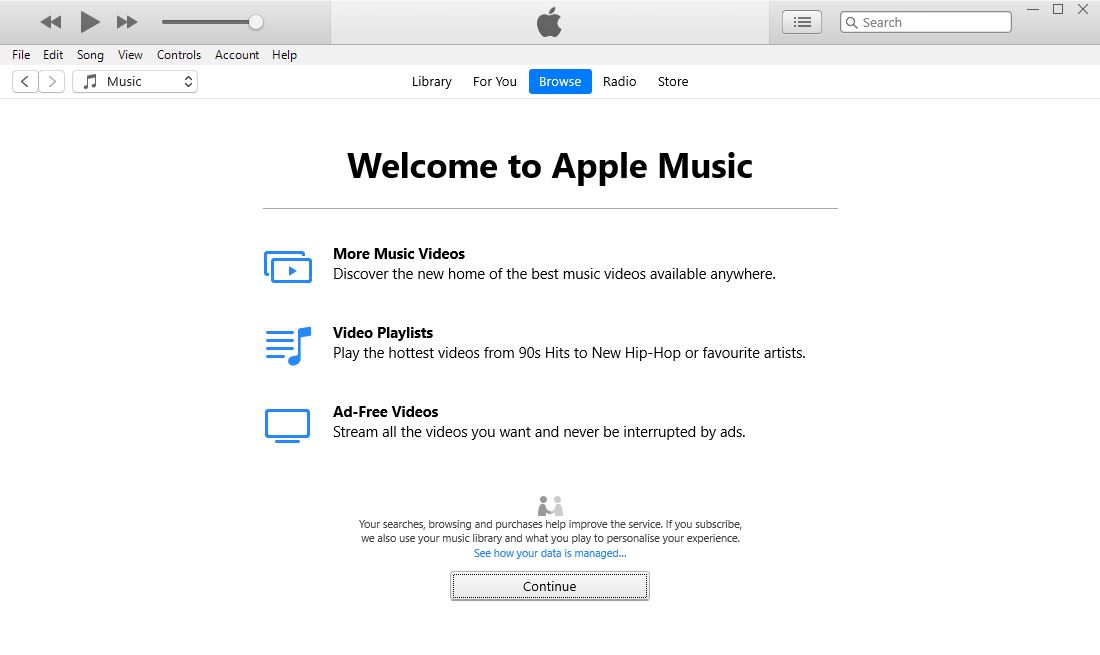The width and height of the screenshot is (1100, 655).
Task: Start playback with the Play button
Action: 90,22
